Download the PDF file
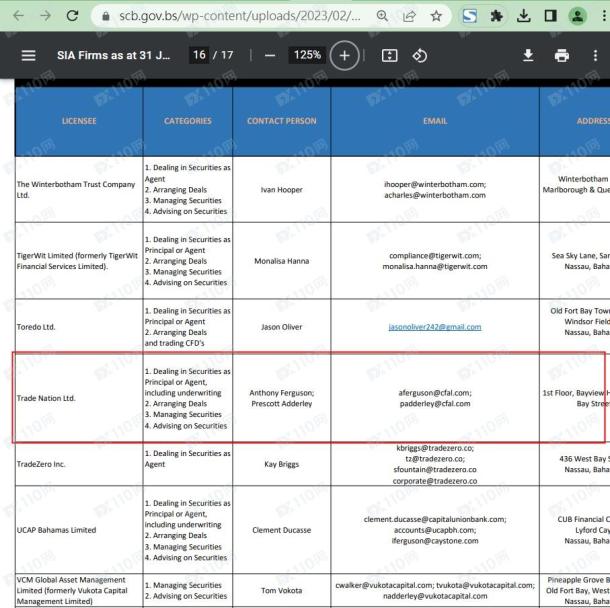610x608 pixels. coord(528,56)
